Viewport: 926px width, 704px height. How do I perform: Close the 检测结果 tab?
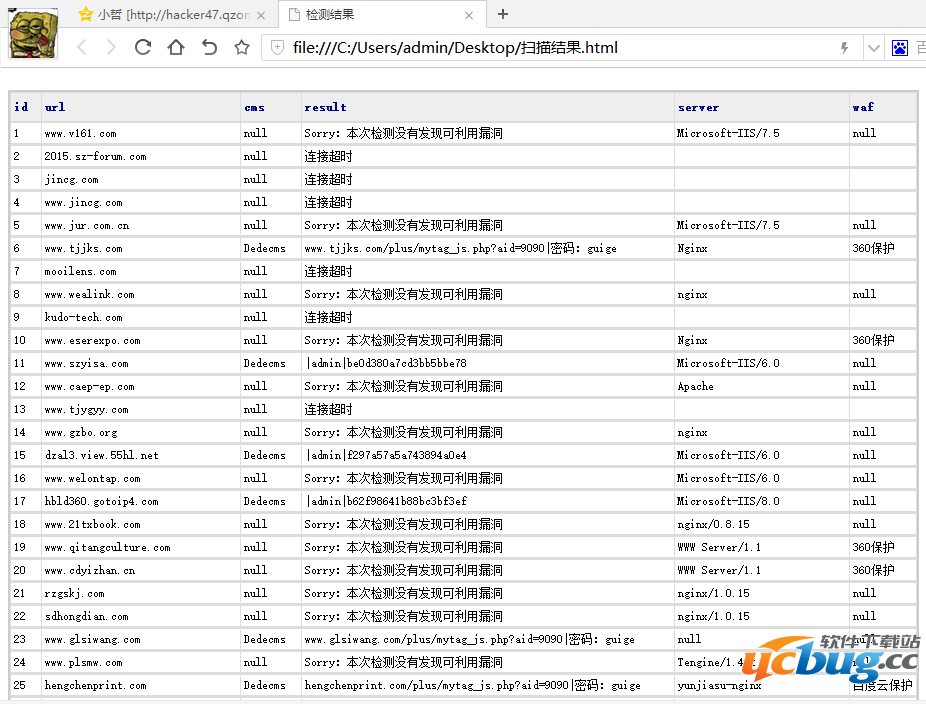pyautogui.click(x=470, y=15)
